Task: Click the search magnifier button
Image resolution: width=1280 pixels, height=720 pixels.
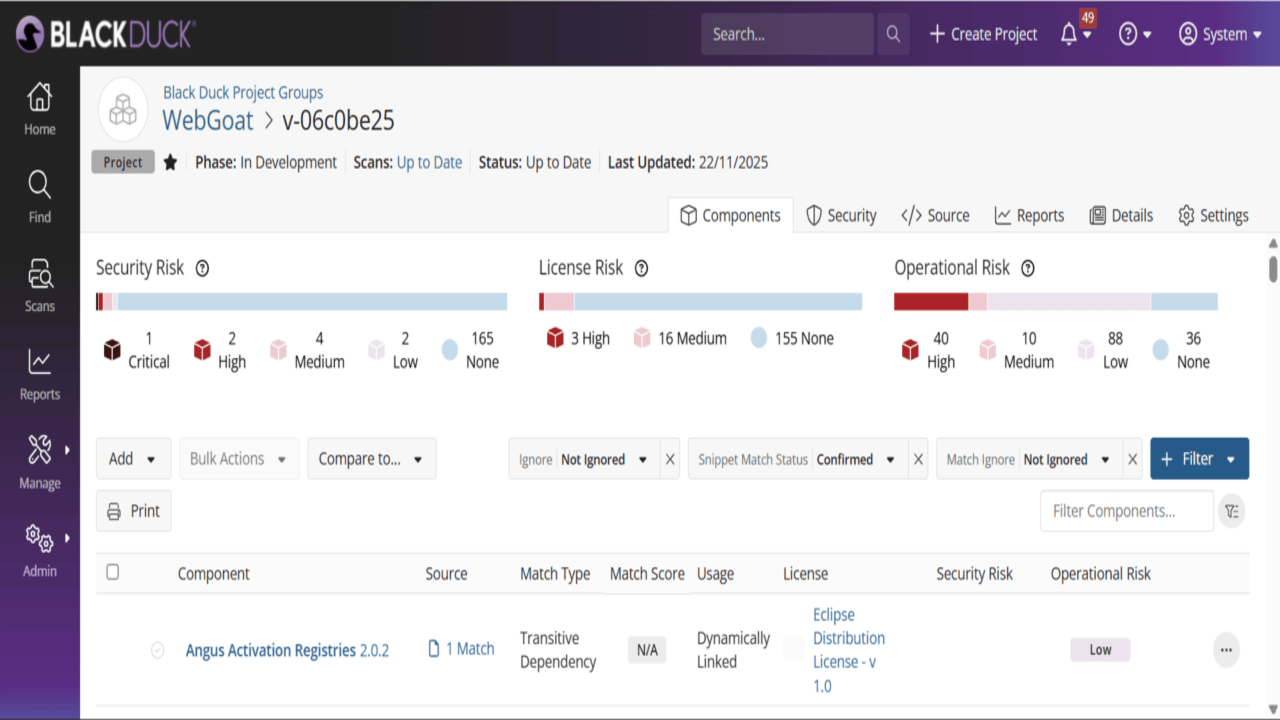Action: (893, 34)
